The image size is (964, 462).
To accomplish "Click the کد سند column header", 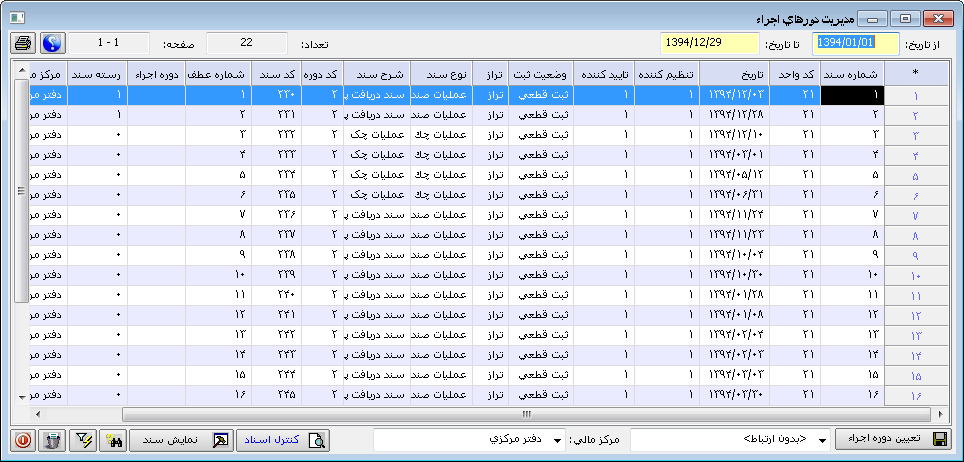I will pyautogui.click(x=276, y=73).
